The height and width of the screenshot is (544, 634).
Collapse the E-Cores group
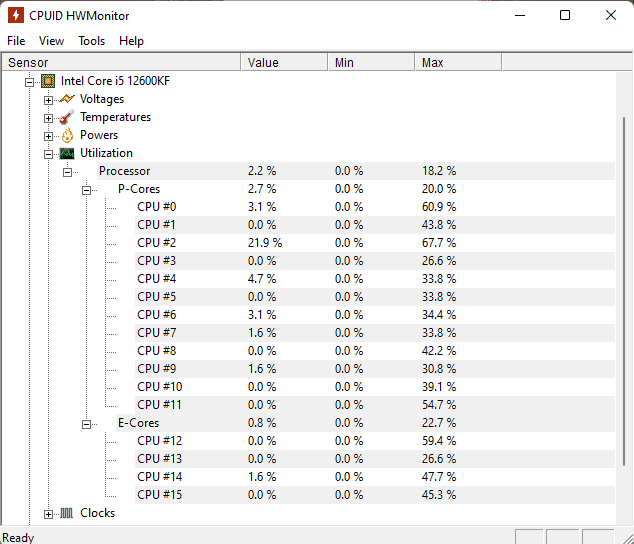(87, 424)
